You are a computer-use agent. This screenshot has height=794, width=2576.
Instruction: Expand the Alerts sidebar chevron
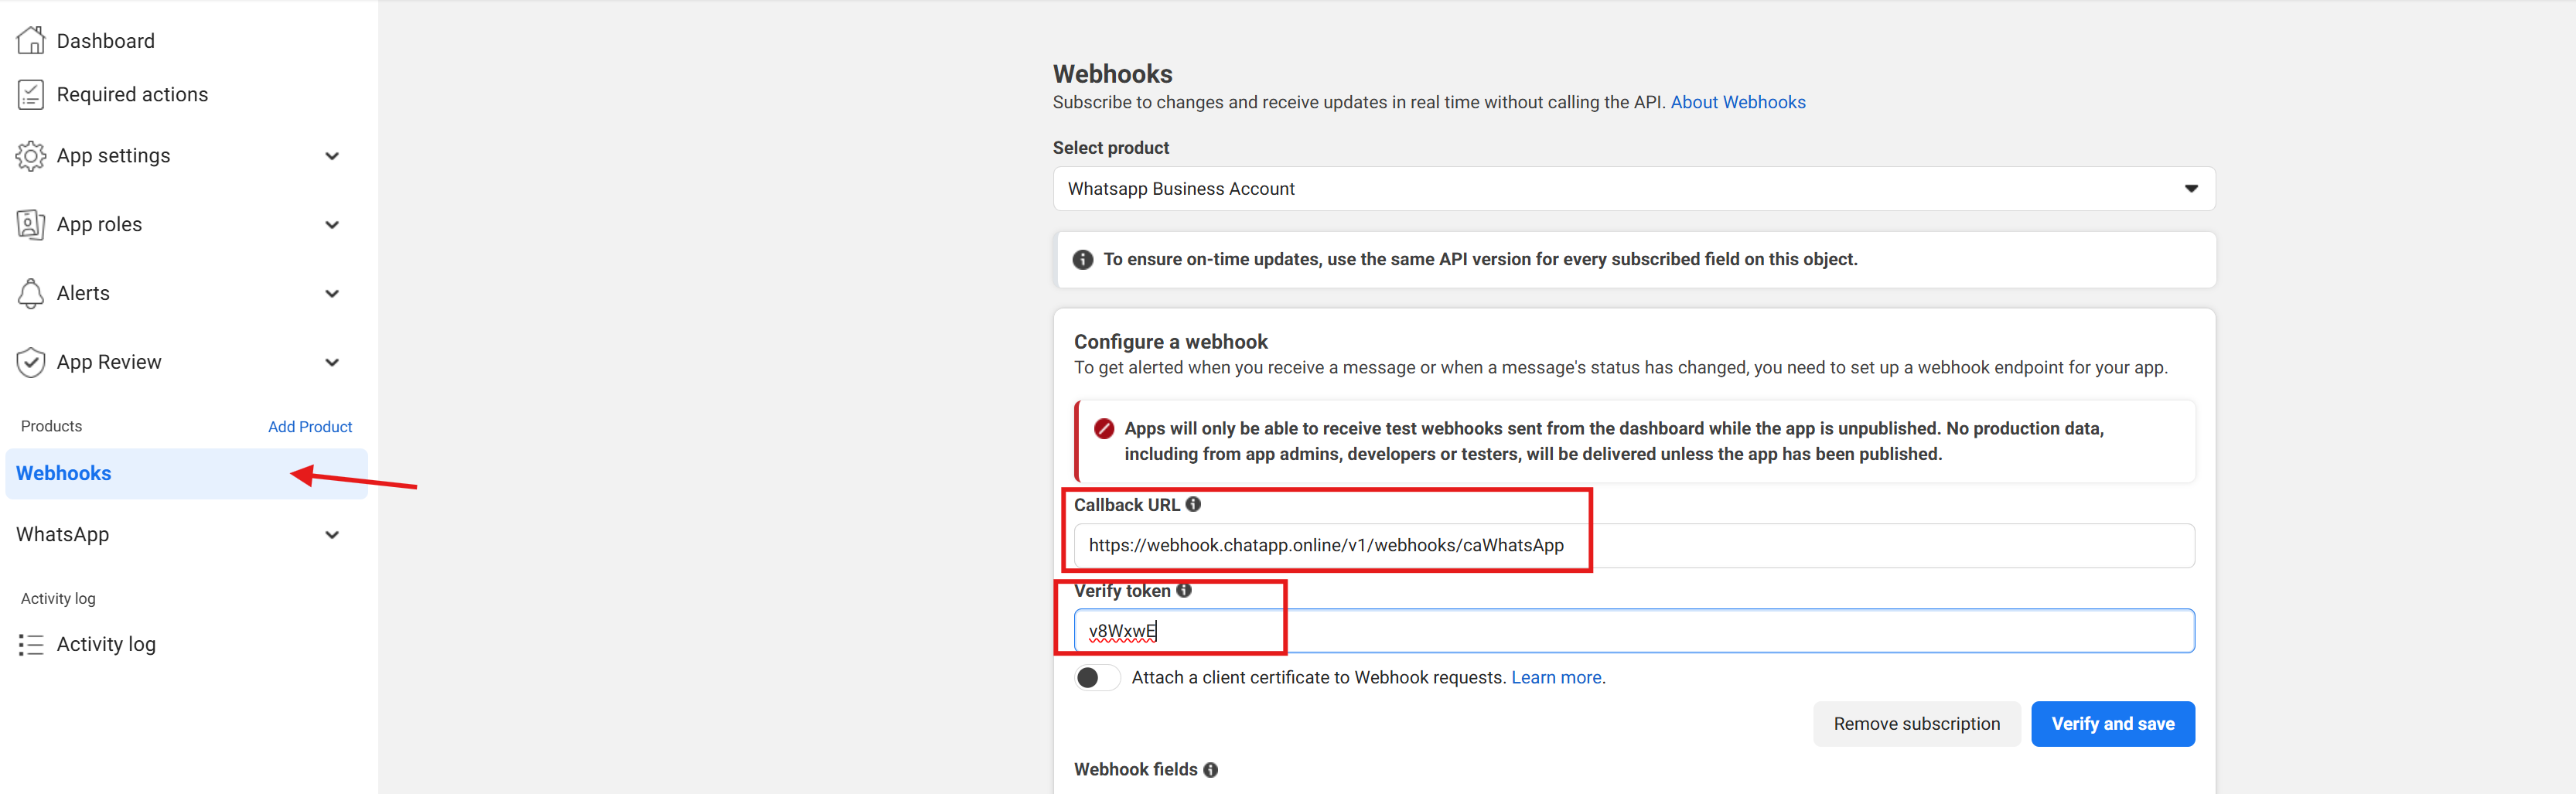click(332, 293)
